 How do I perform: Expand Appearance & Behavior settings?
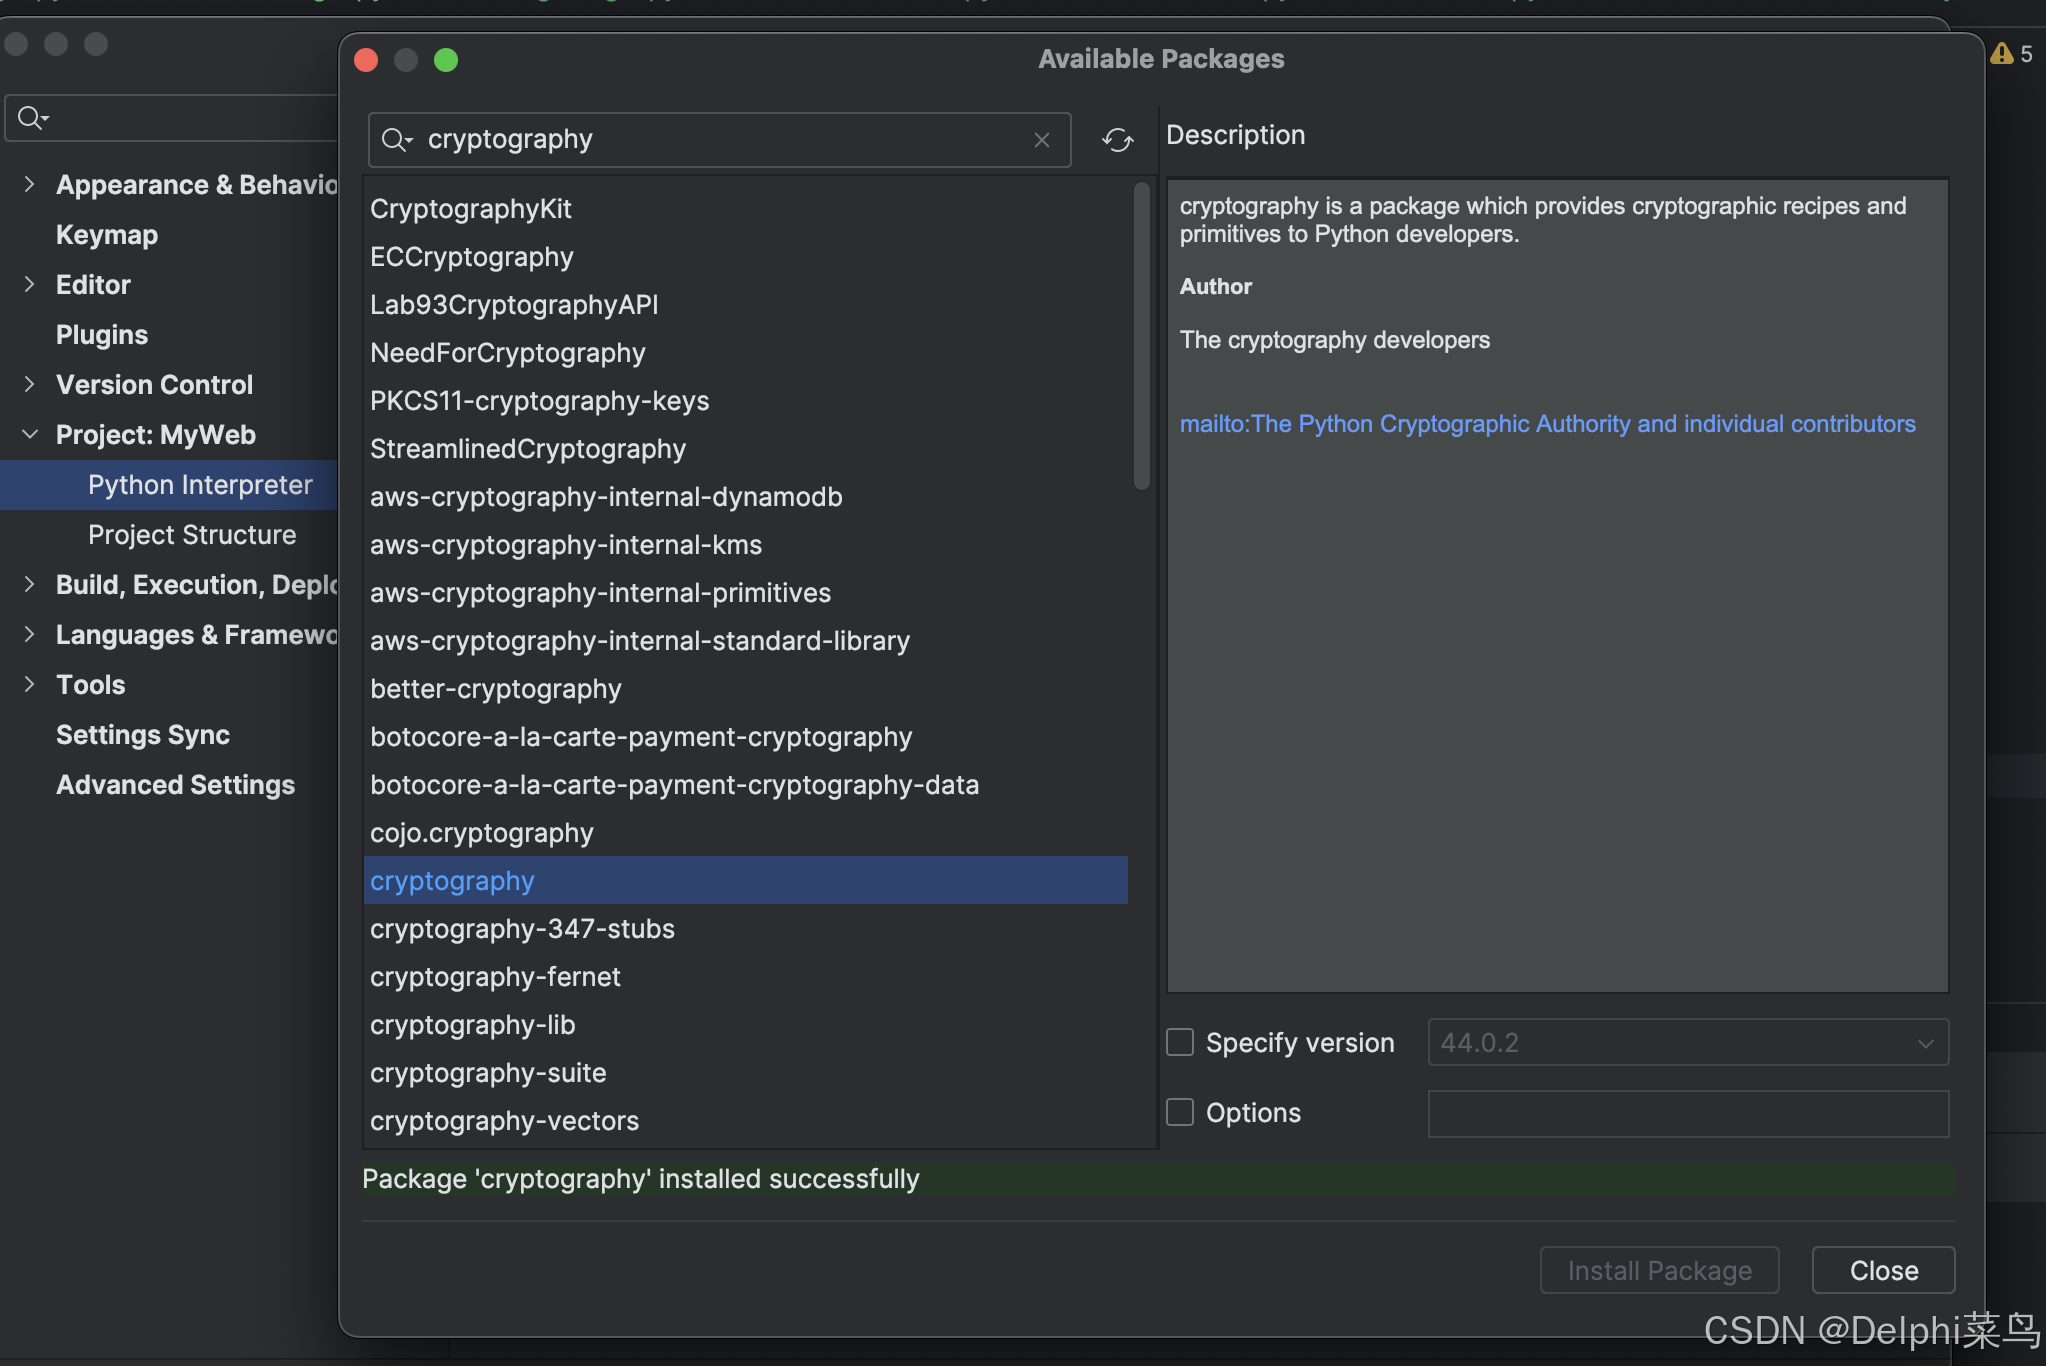30,185
